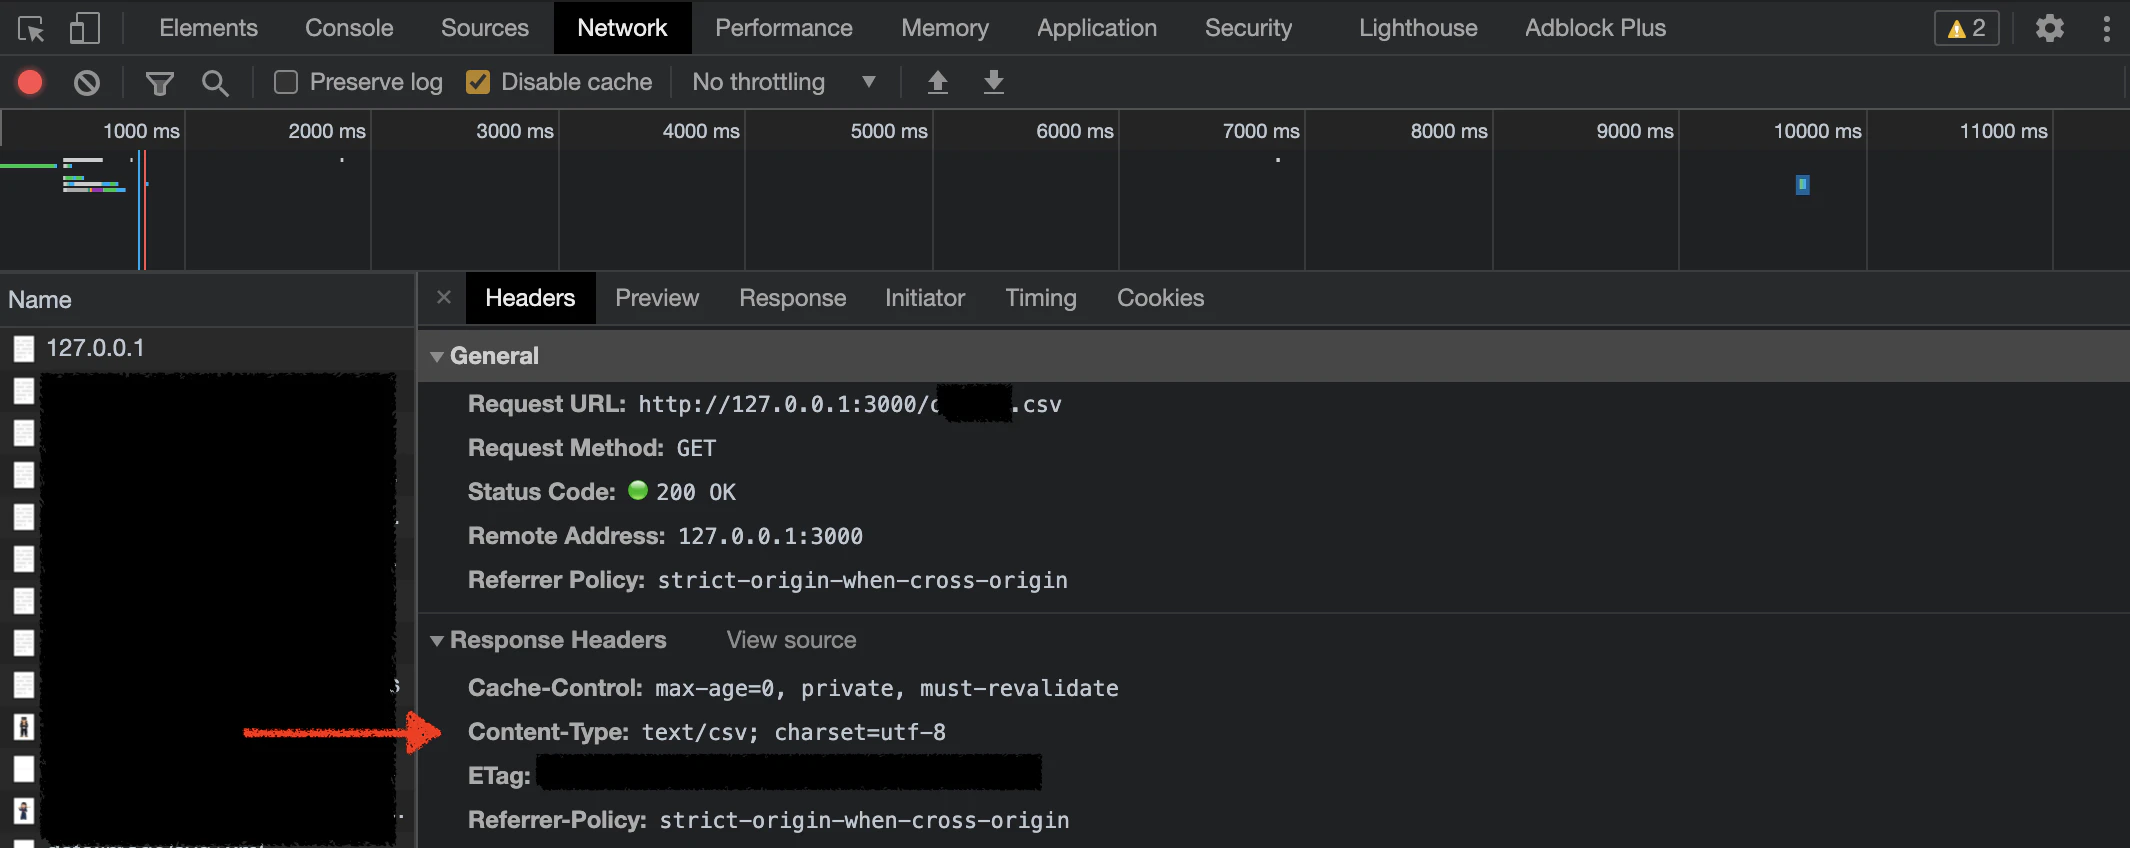Open the Sources tab
Image resolution: width=2130 pixels, height=848 pixels.
point(485,28)
